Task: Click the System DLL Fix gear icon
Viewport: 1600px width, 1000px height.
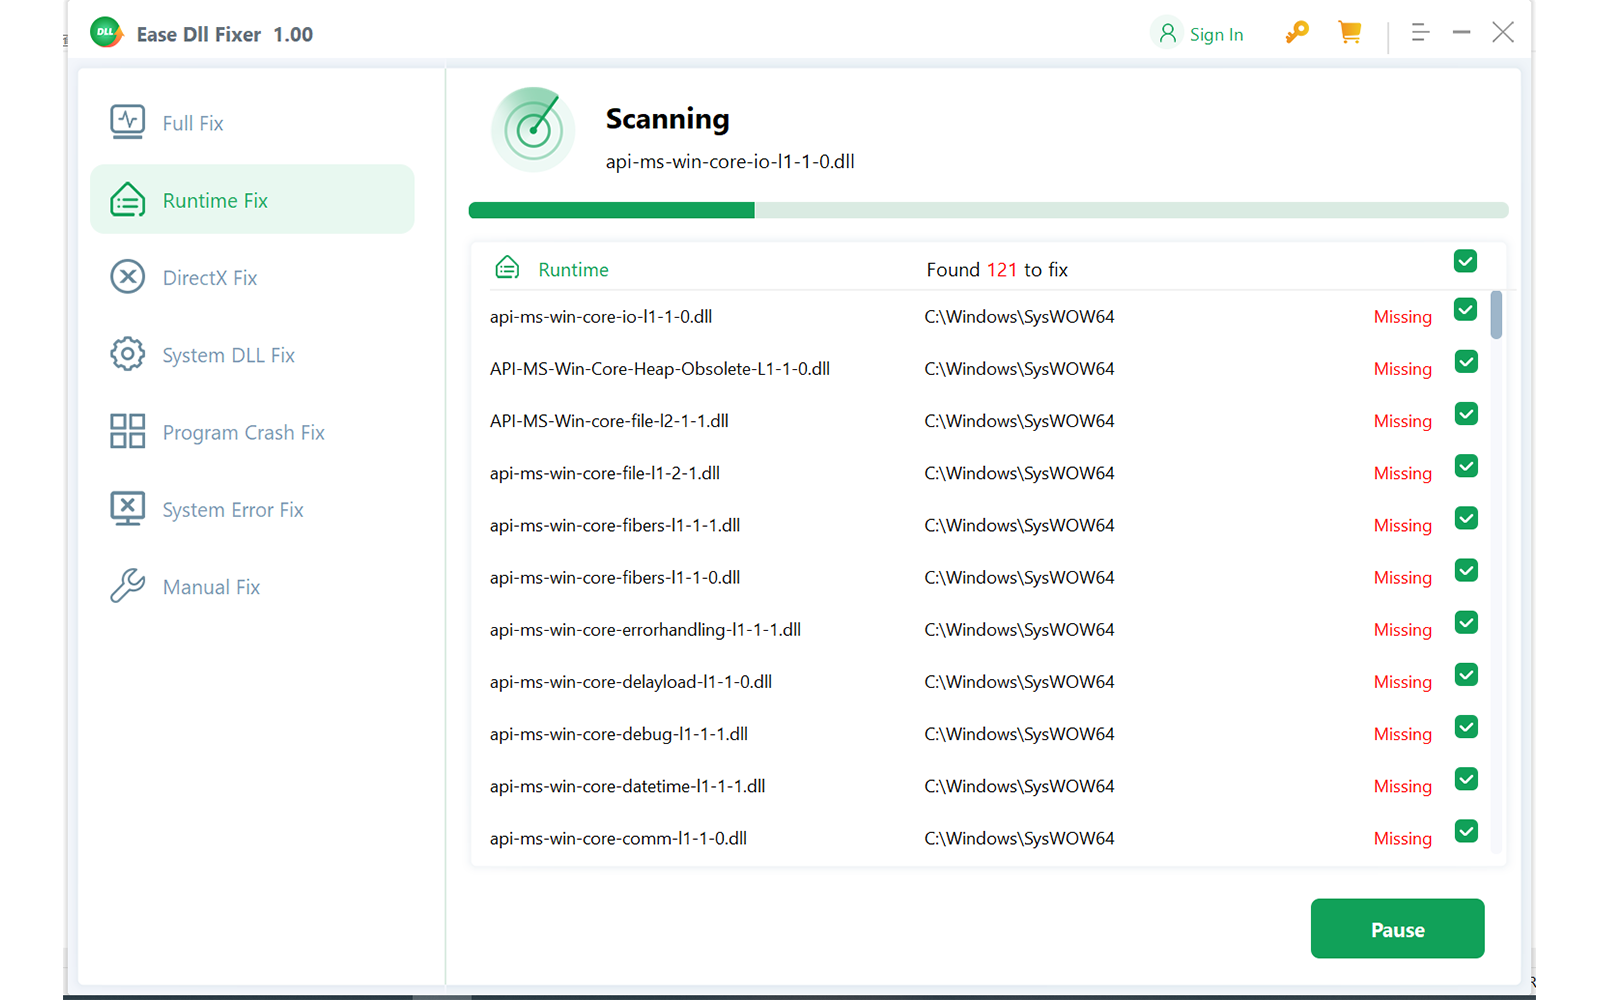Action: pyautogui.click(x=127, y=354)
